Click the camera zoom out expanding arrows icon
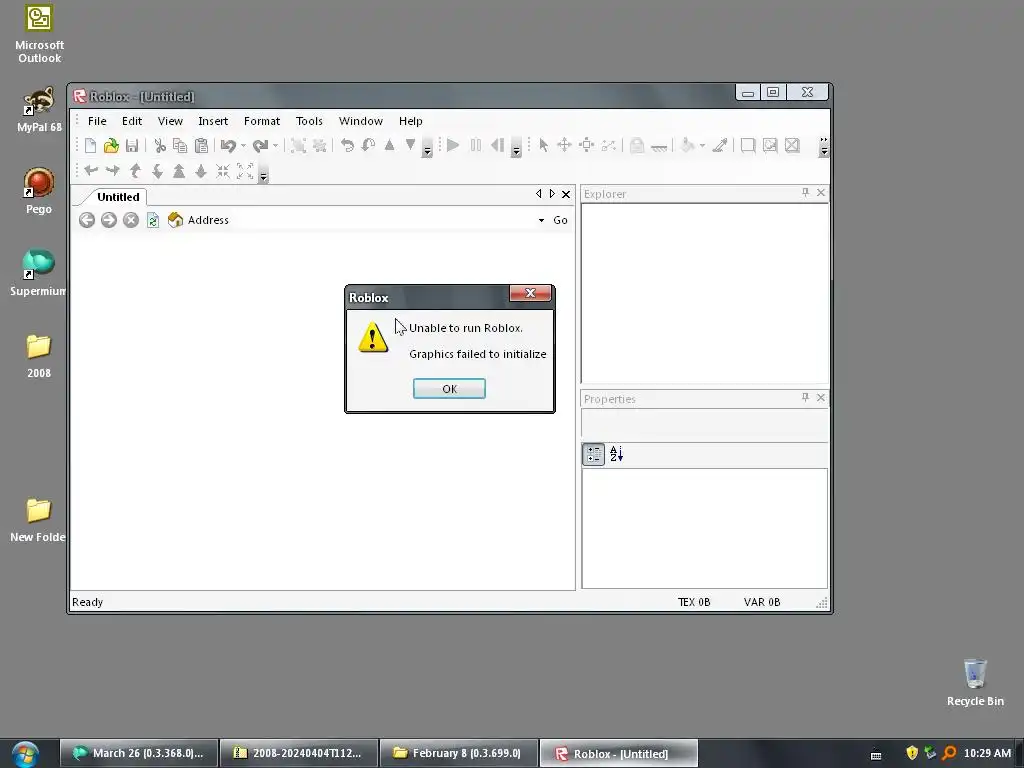 tap(245, 171)
